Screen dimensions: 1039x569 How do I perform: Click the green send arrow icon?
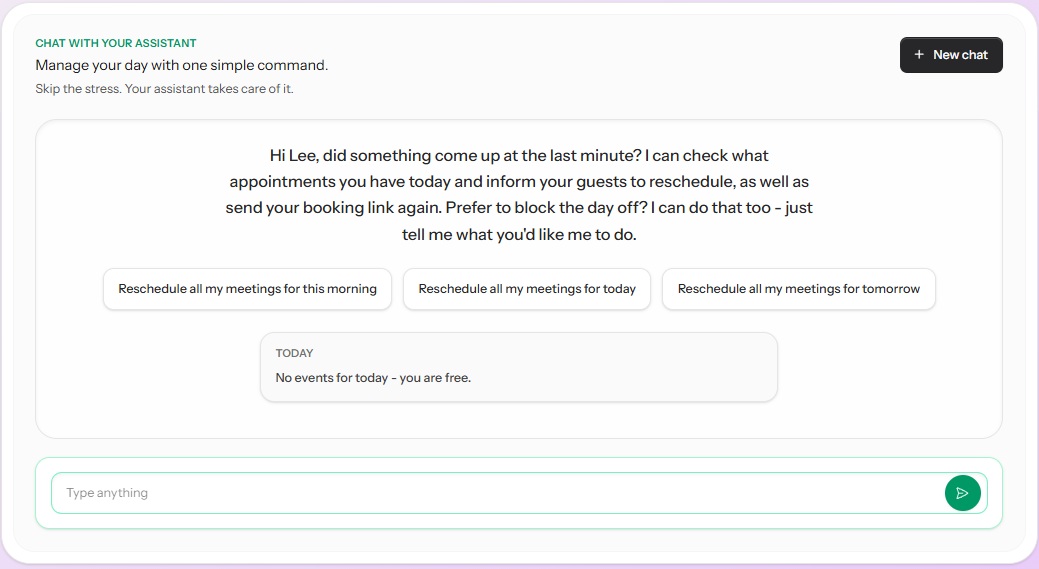coord(962,493)
